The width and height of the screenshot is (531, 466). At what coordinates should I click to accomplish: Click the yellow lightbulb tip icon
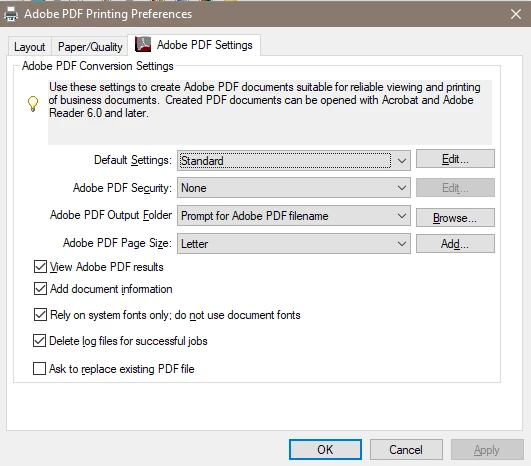(x=33, y=104)
